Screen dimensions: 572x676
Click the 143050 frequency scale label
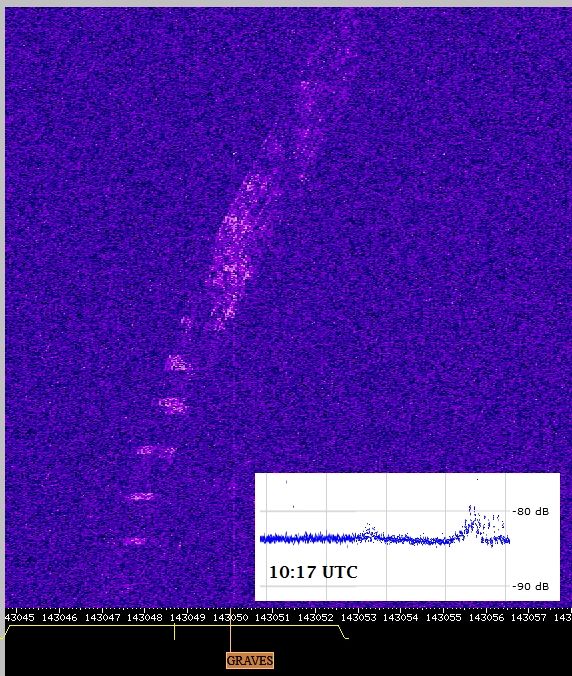[231, 618]
